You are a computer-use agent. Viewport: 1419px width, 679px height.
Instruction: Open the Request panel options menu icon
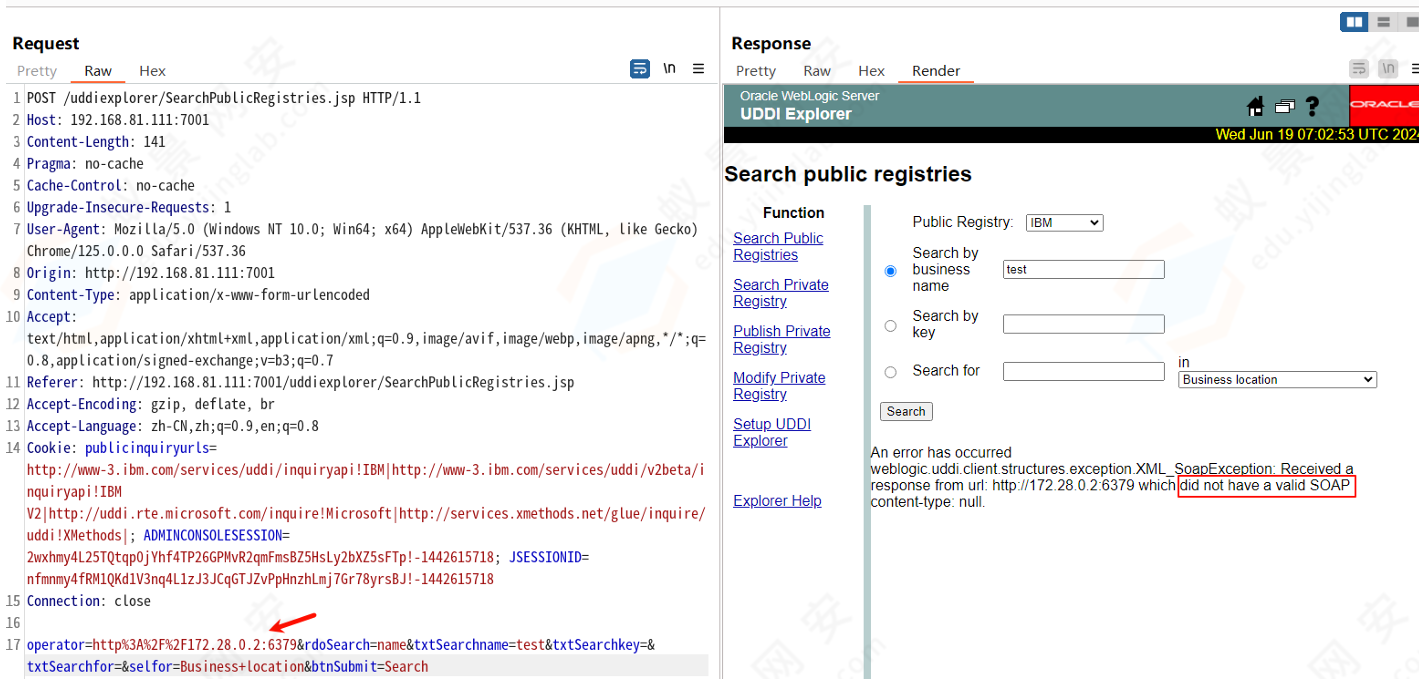point(699,69)
